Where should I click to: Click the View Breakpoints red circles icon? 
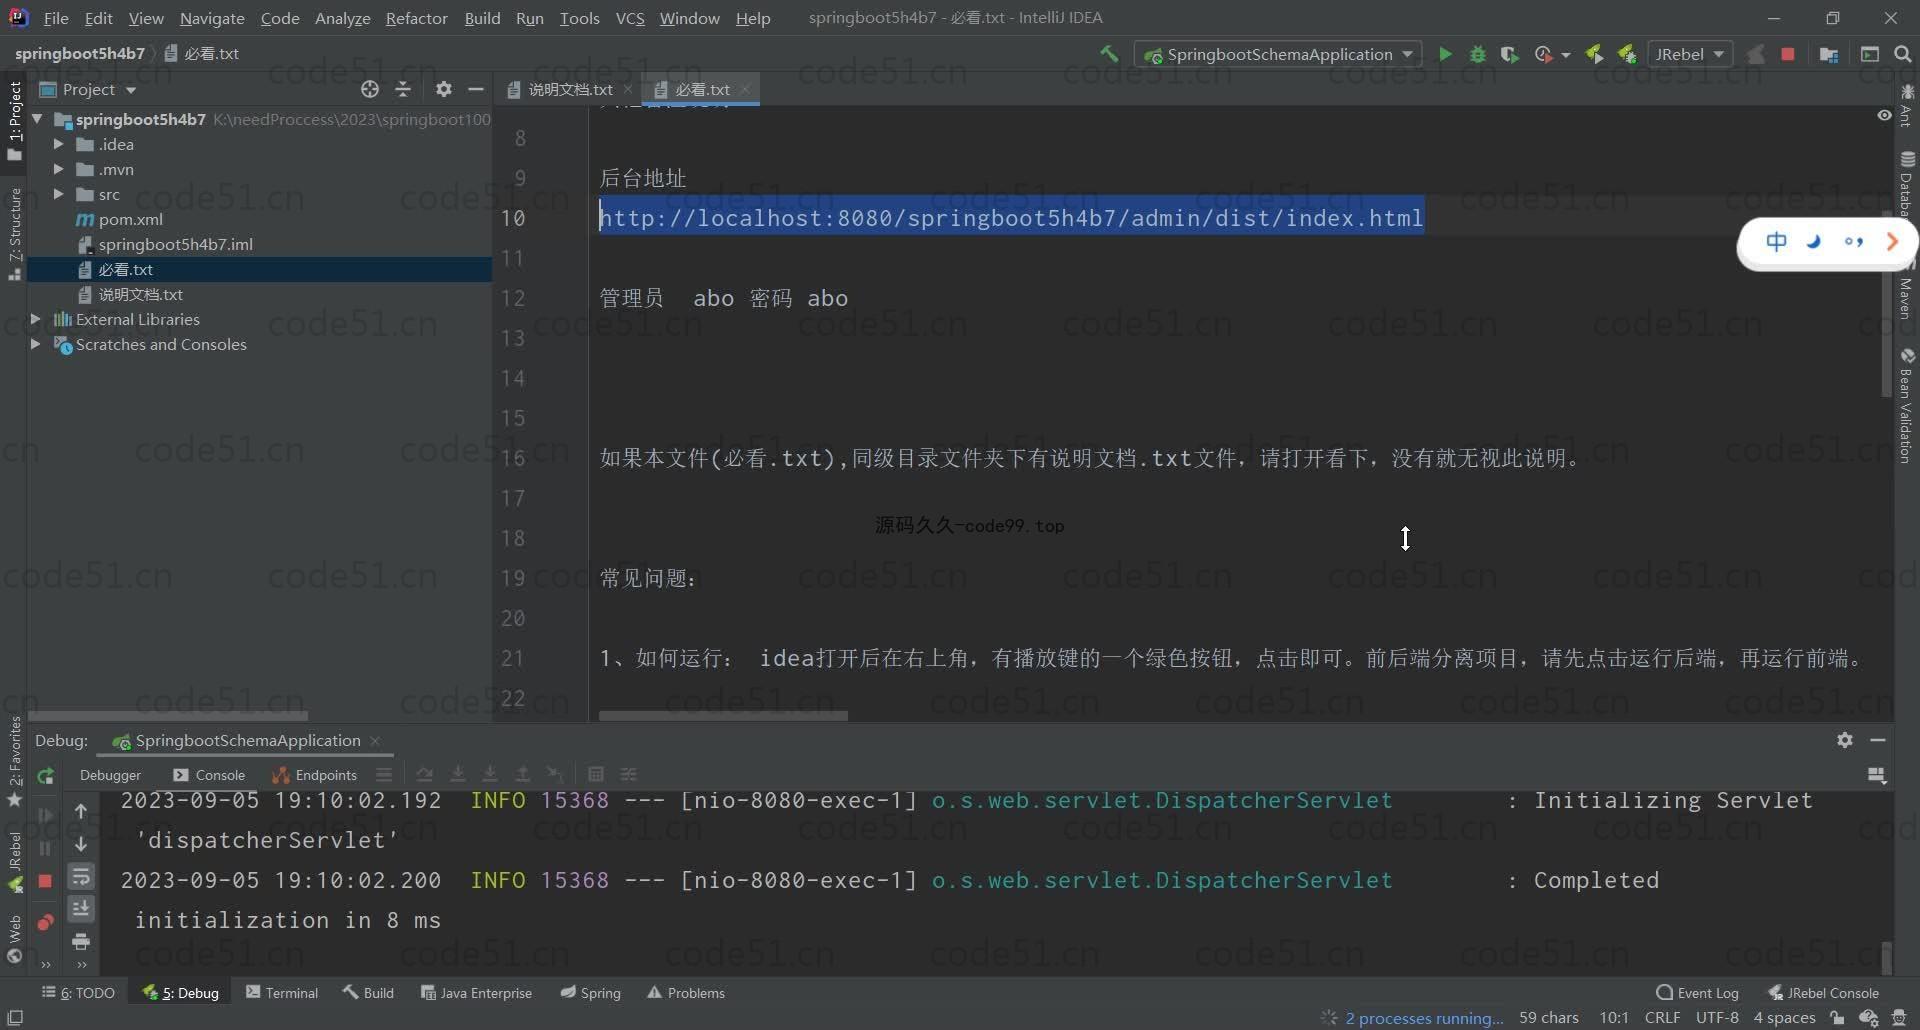coord(45,922)
